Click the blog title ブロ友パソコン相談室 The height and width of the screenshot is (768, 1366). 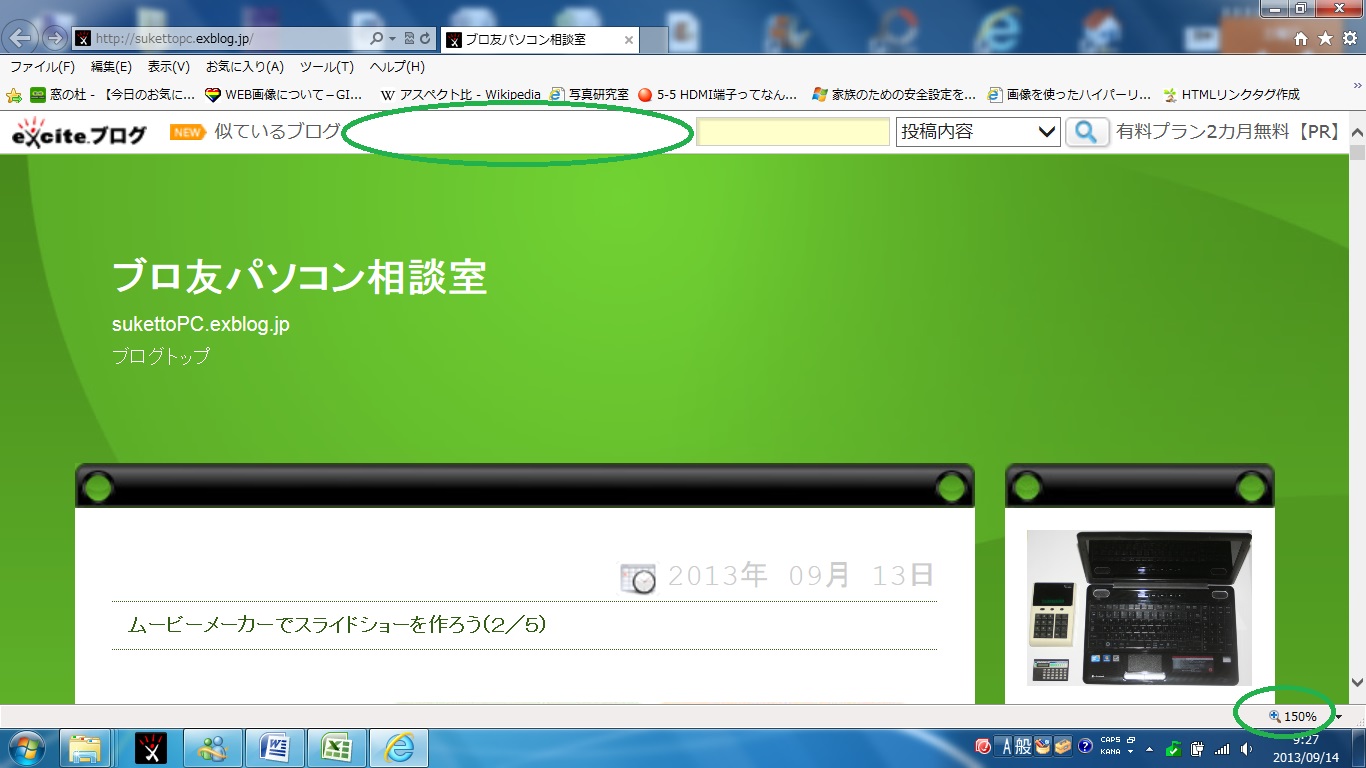coord(299,277)
